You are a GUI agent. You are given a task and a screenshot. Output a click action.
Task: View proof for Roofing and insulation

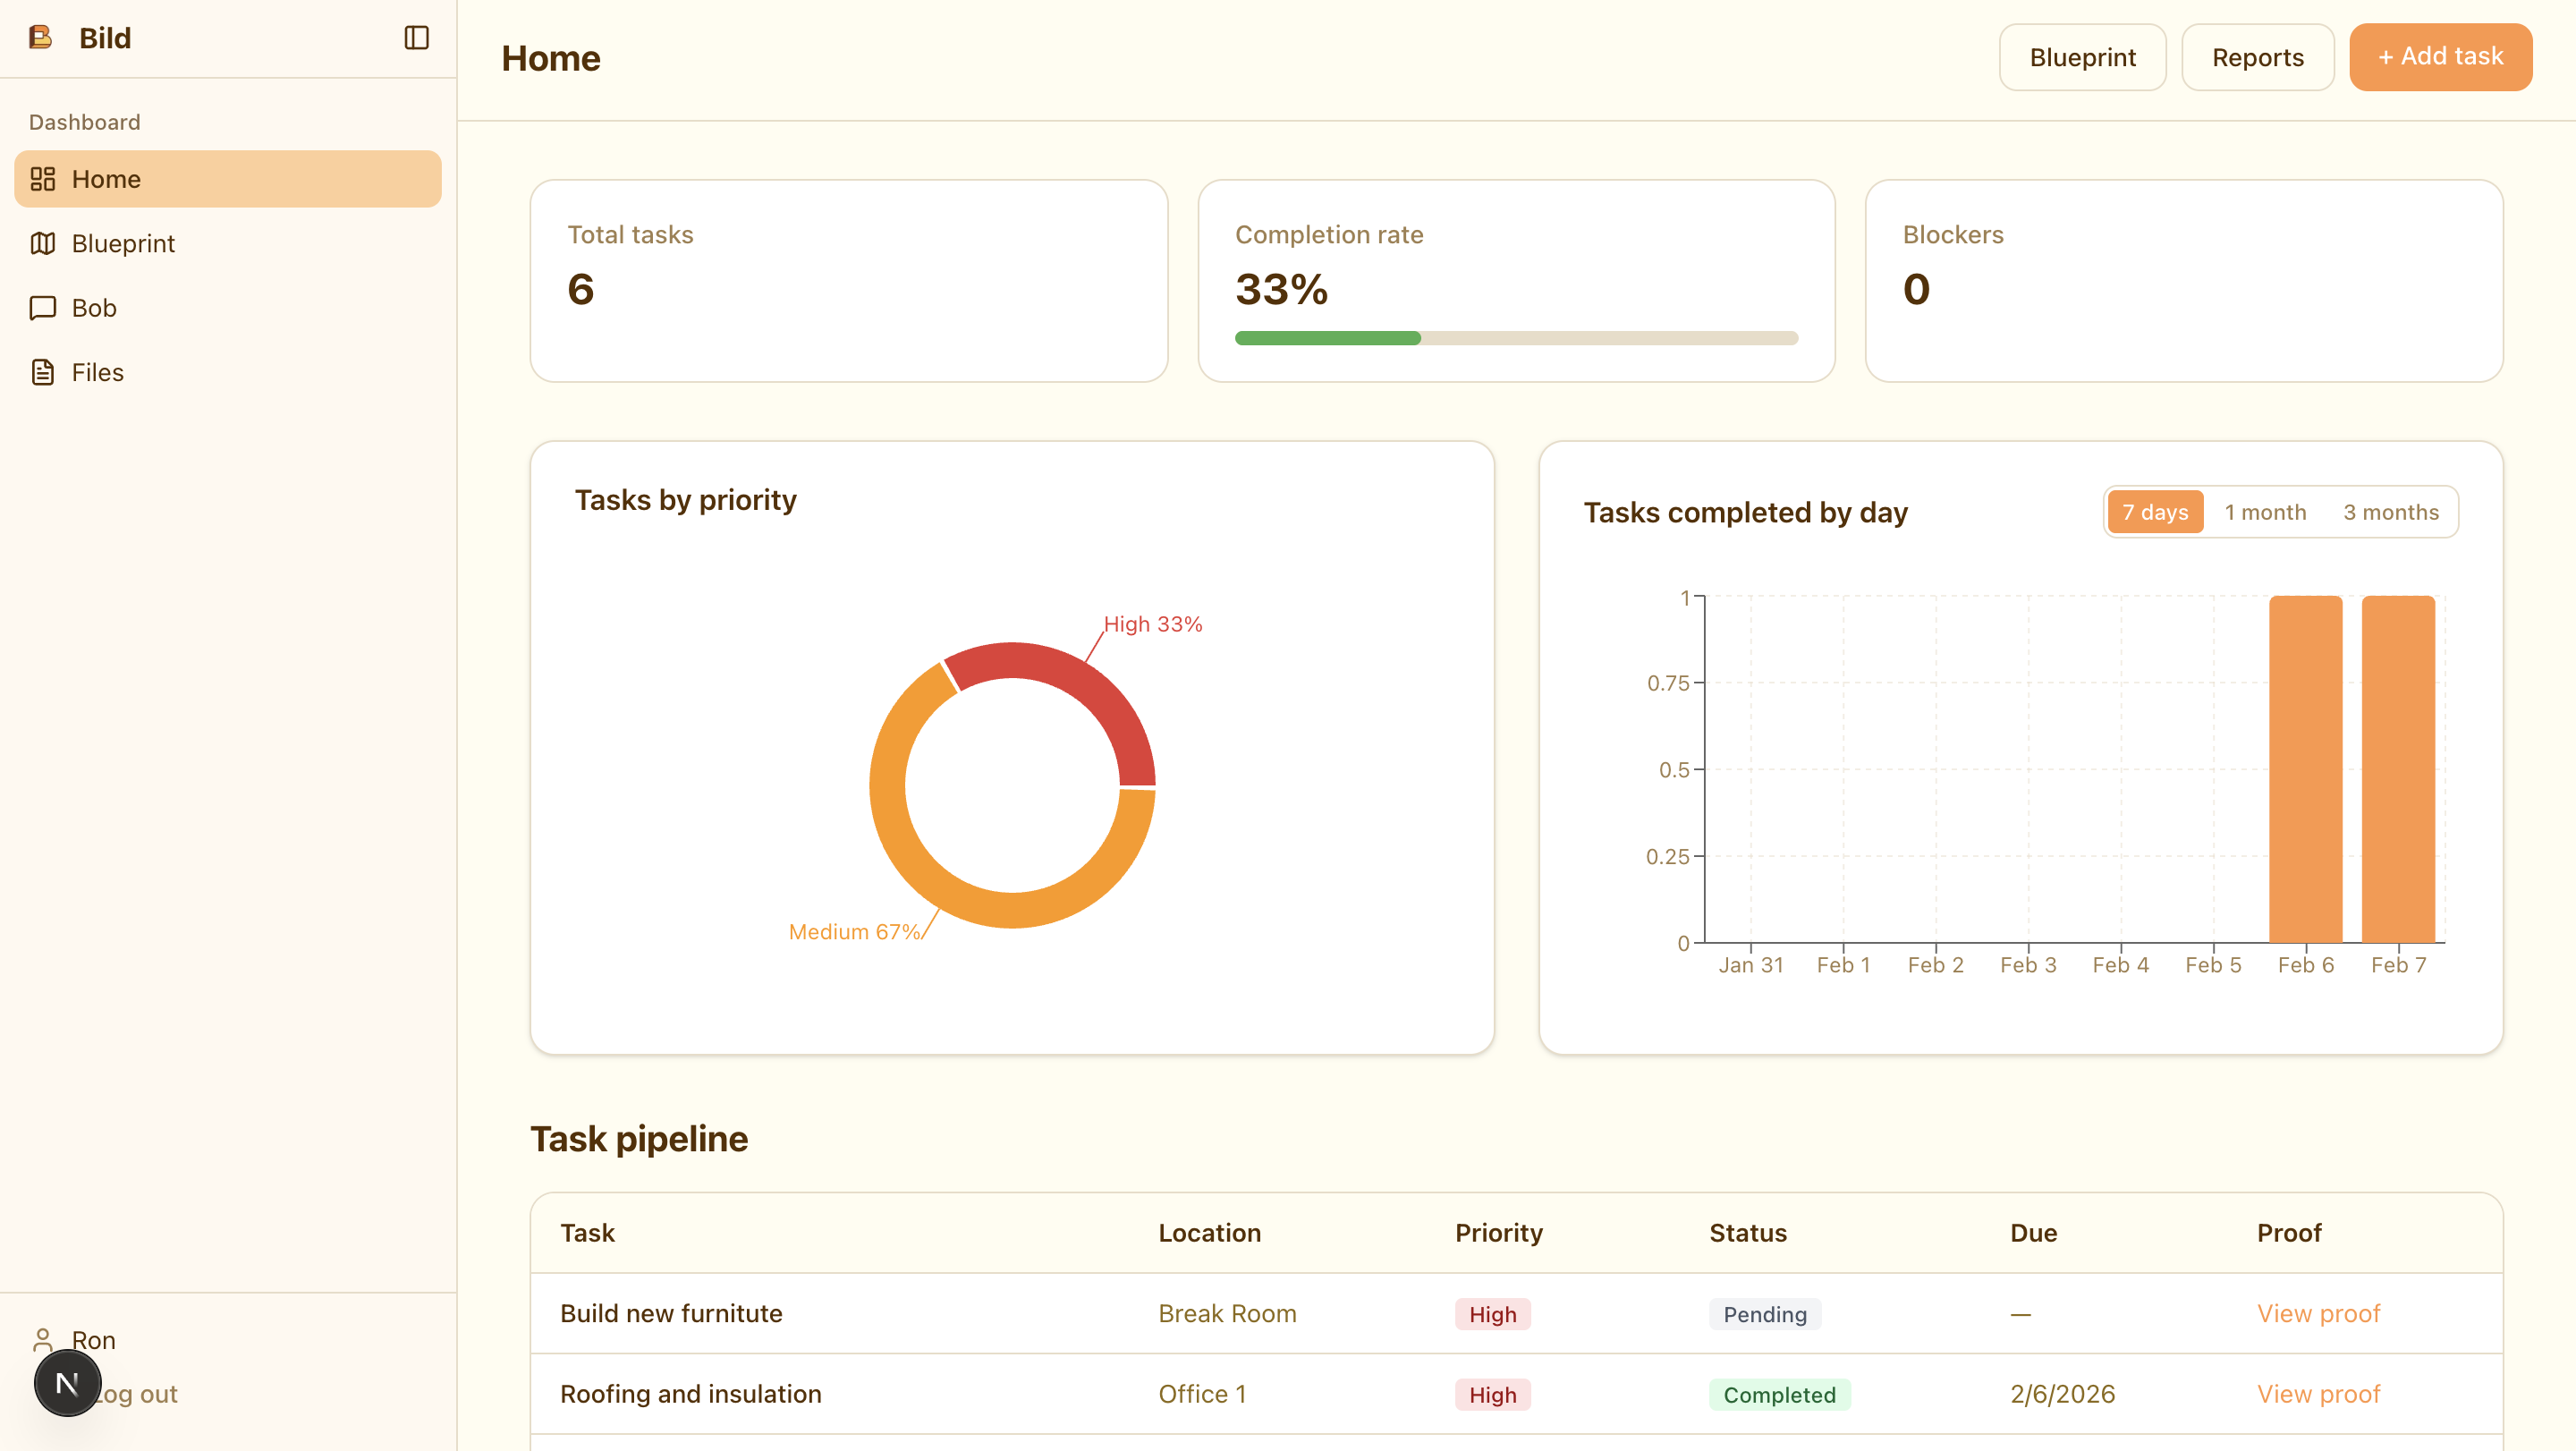[x=2318, y=1394]
